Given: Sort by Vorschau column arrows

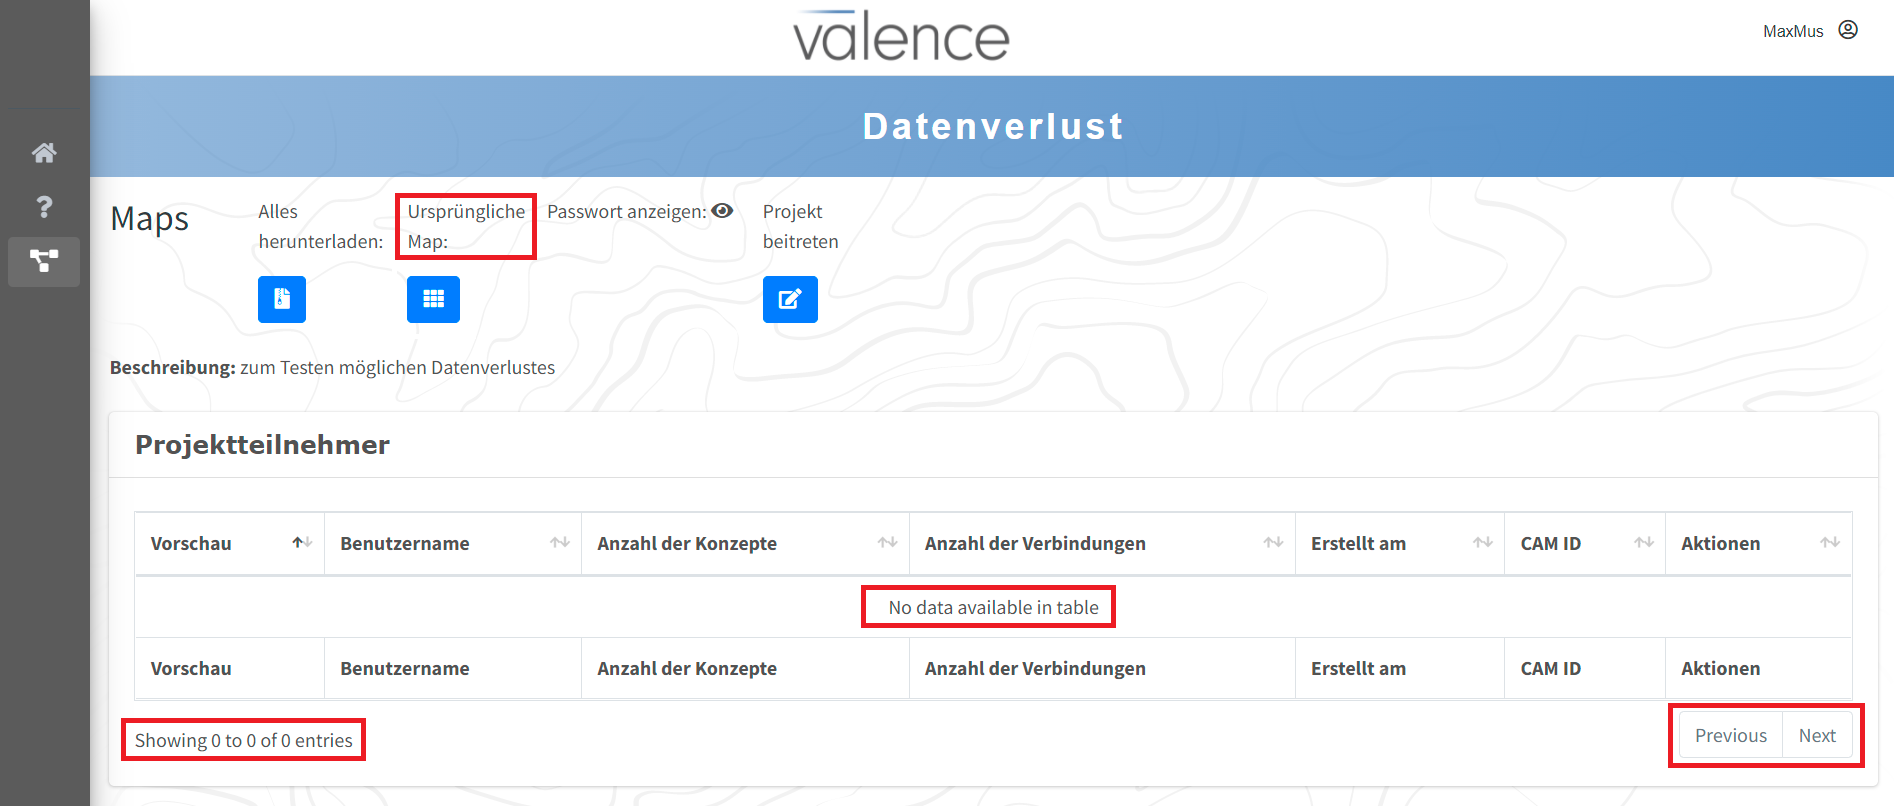Looking at the screenshot, I should 302,543.
